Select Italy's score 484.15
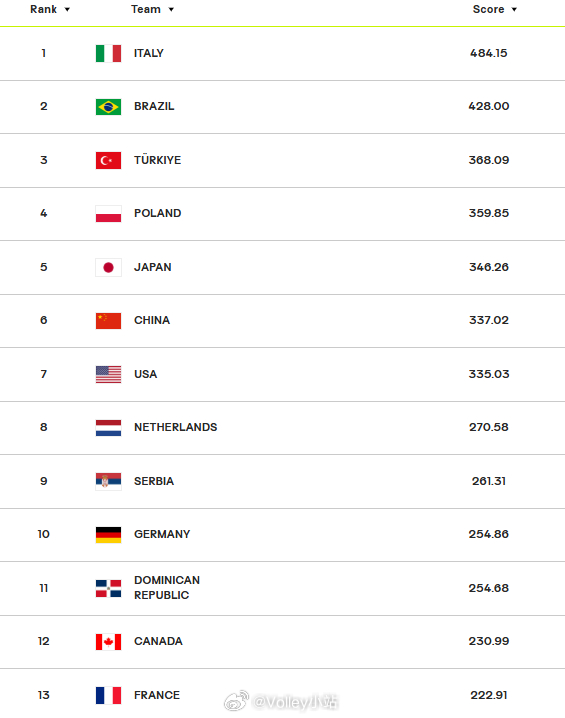565x718 pixels. [x=489, y=53]
